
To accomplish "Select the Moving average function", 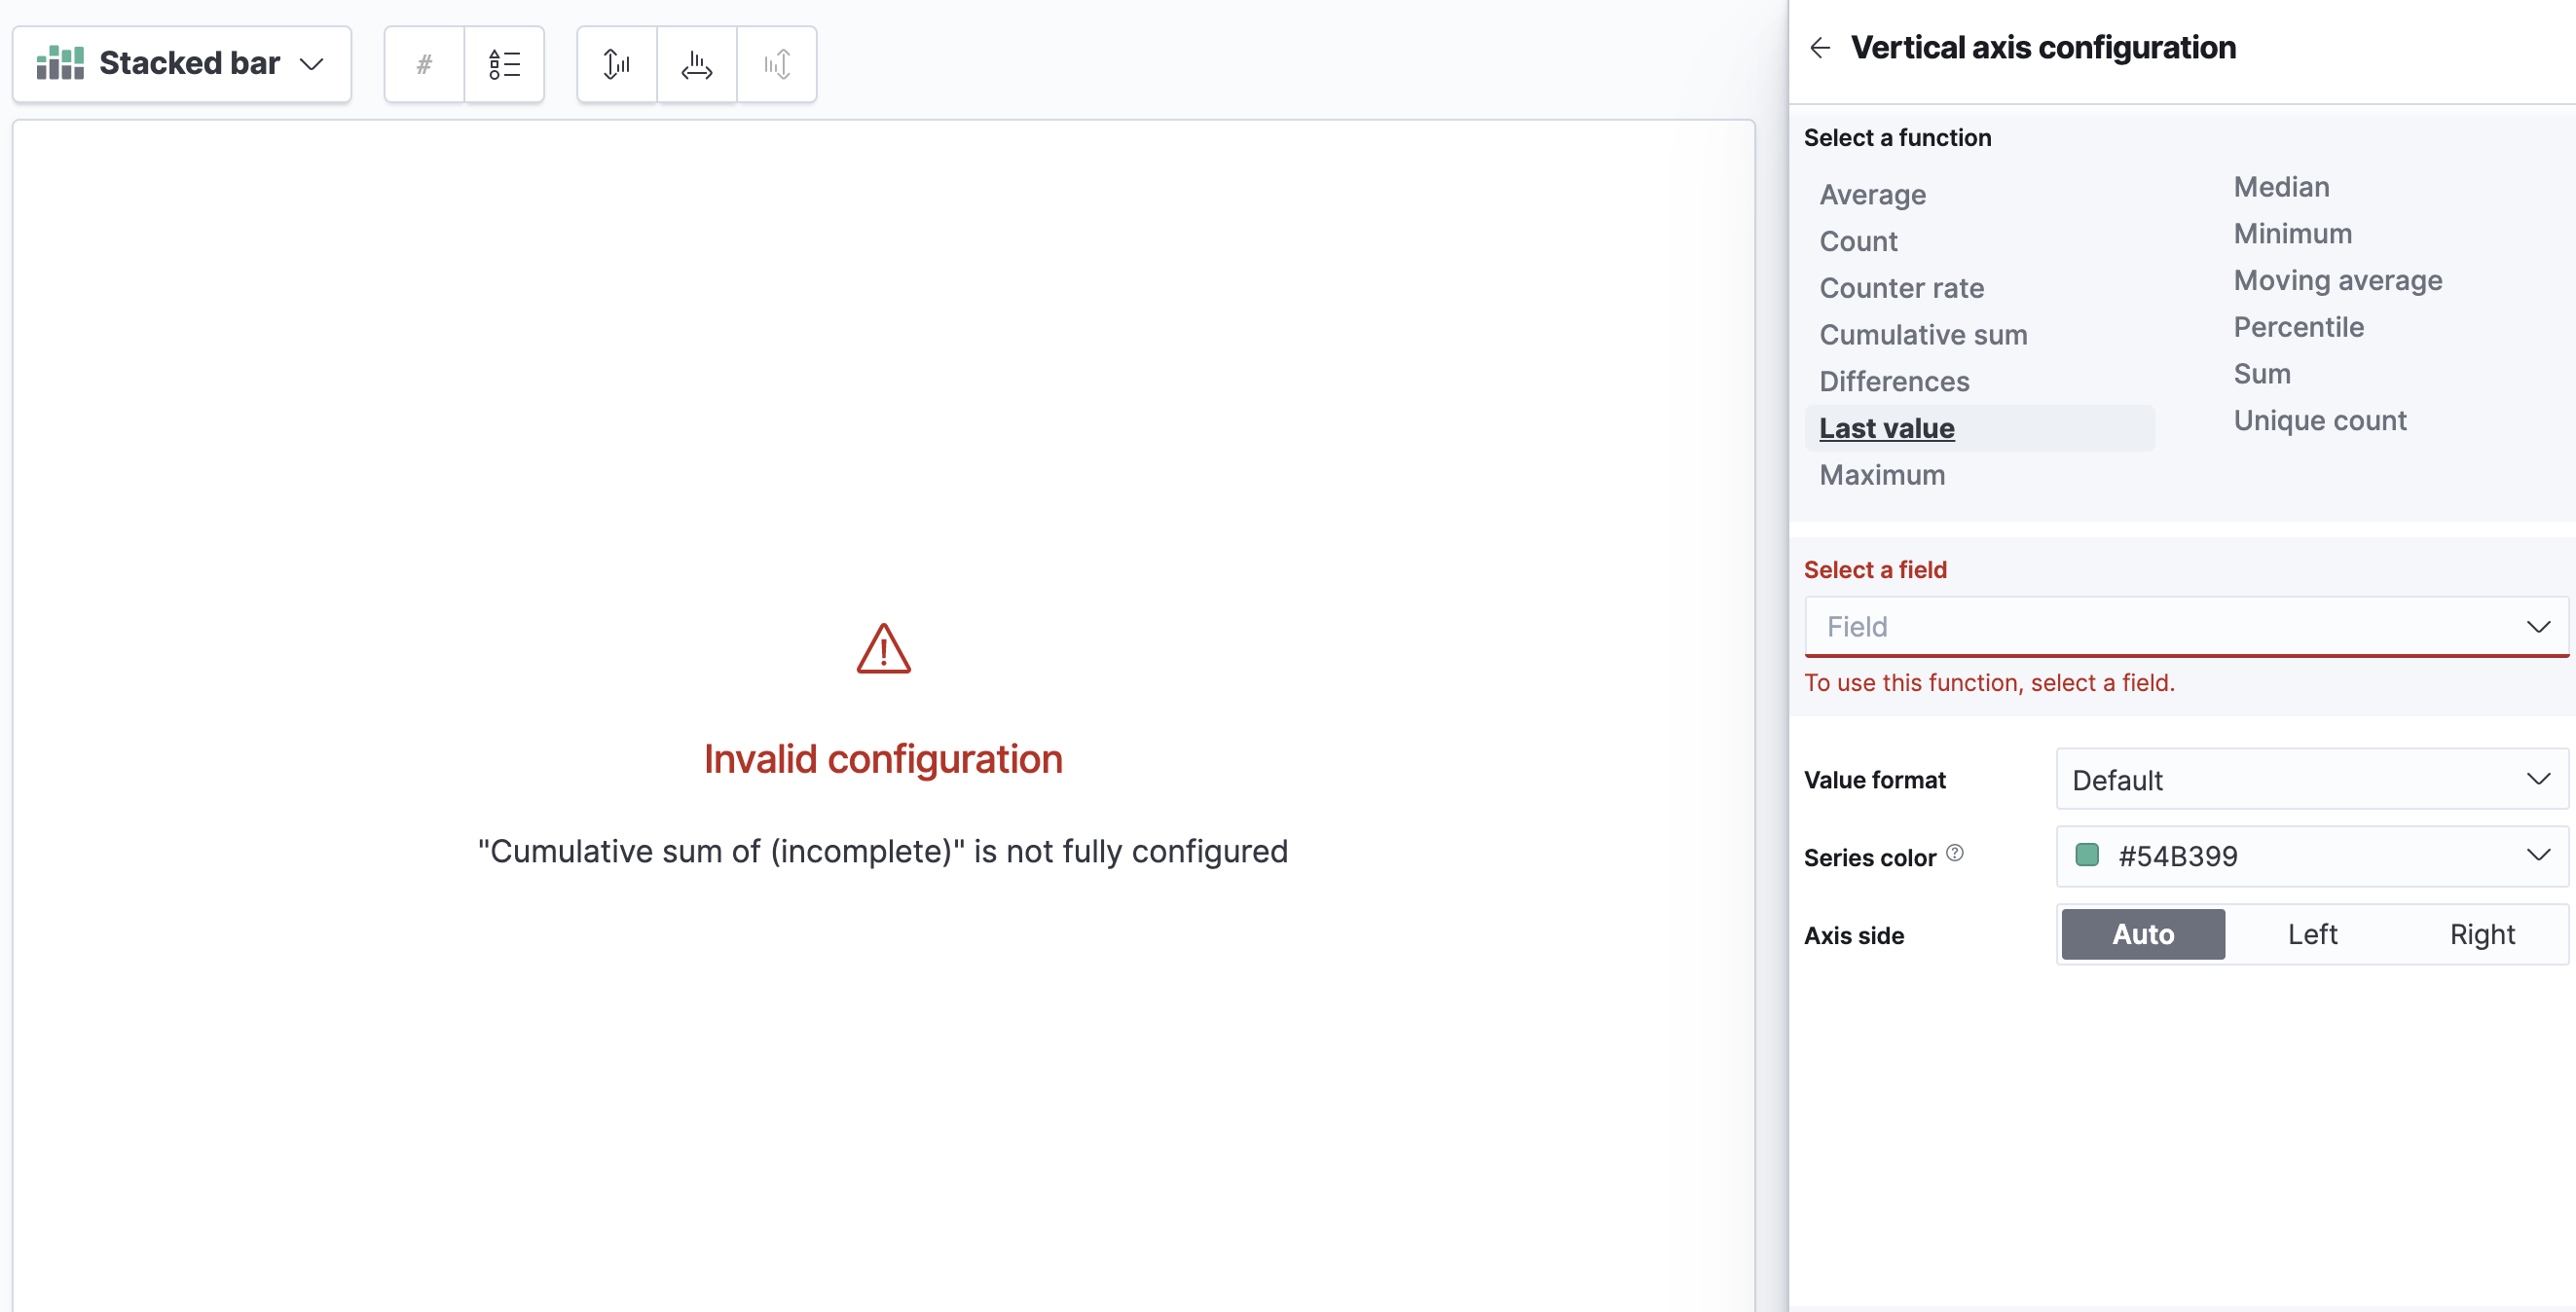I will pyautogui.click(x=2338, y=280).
